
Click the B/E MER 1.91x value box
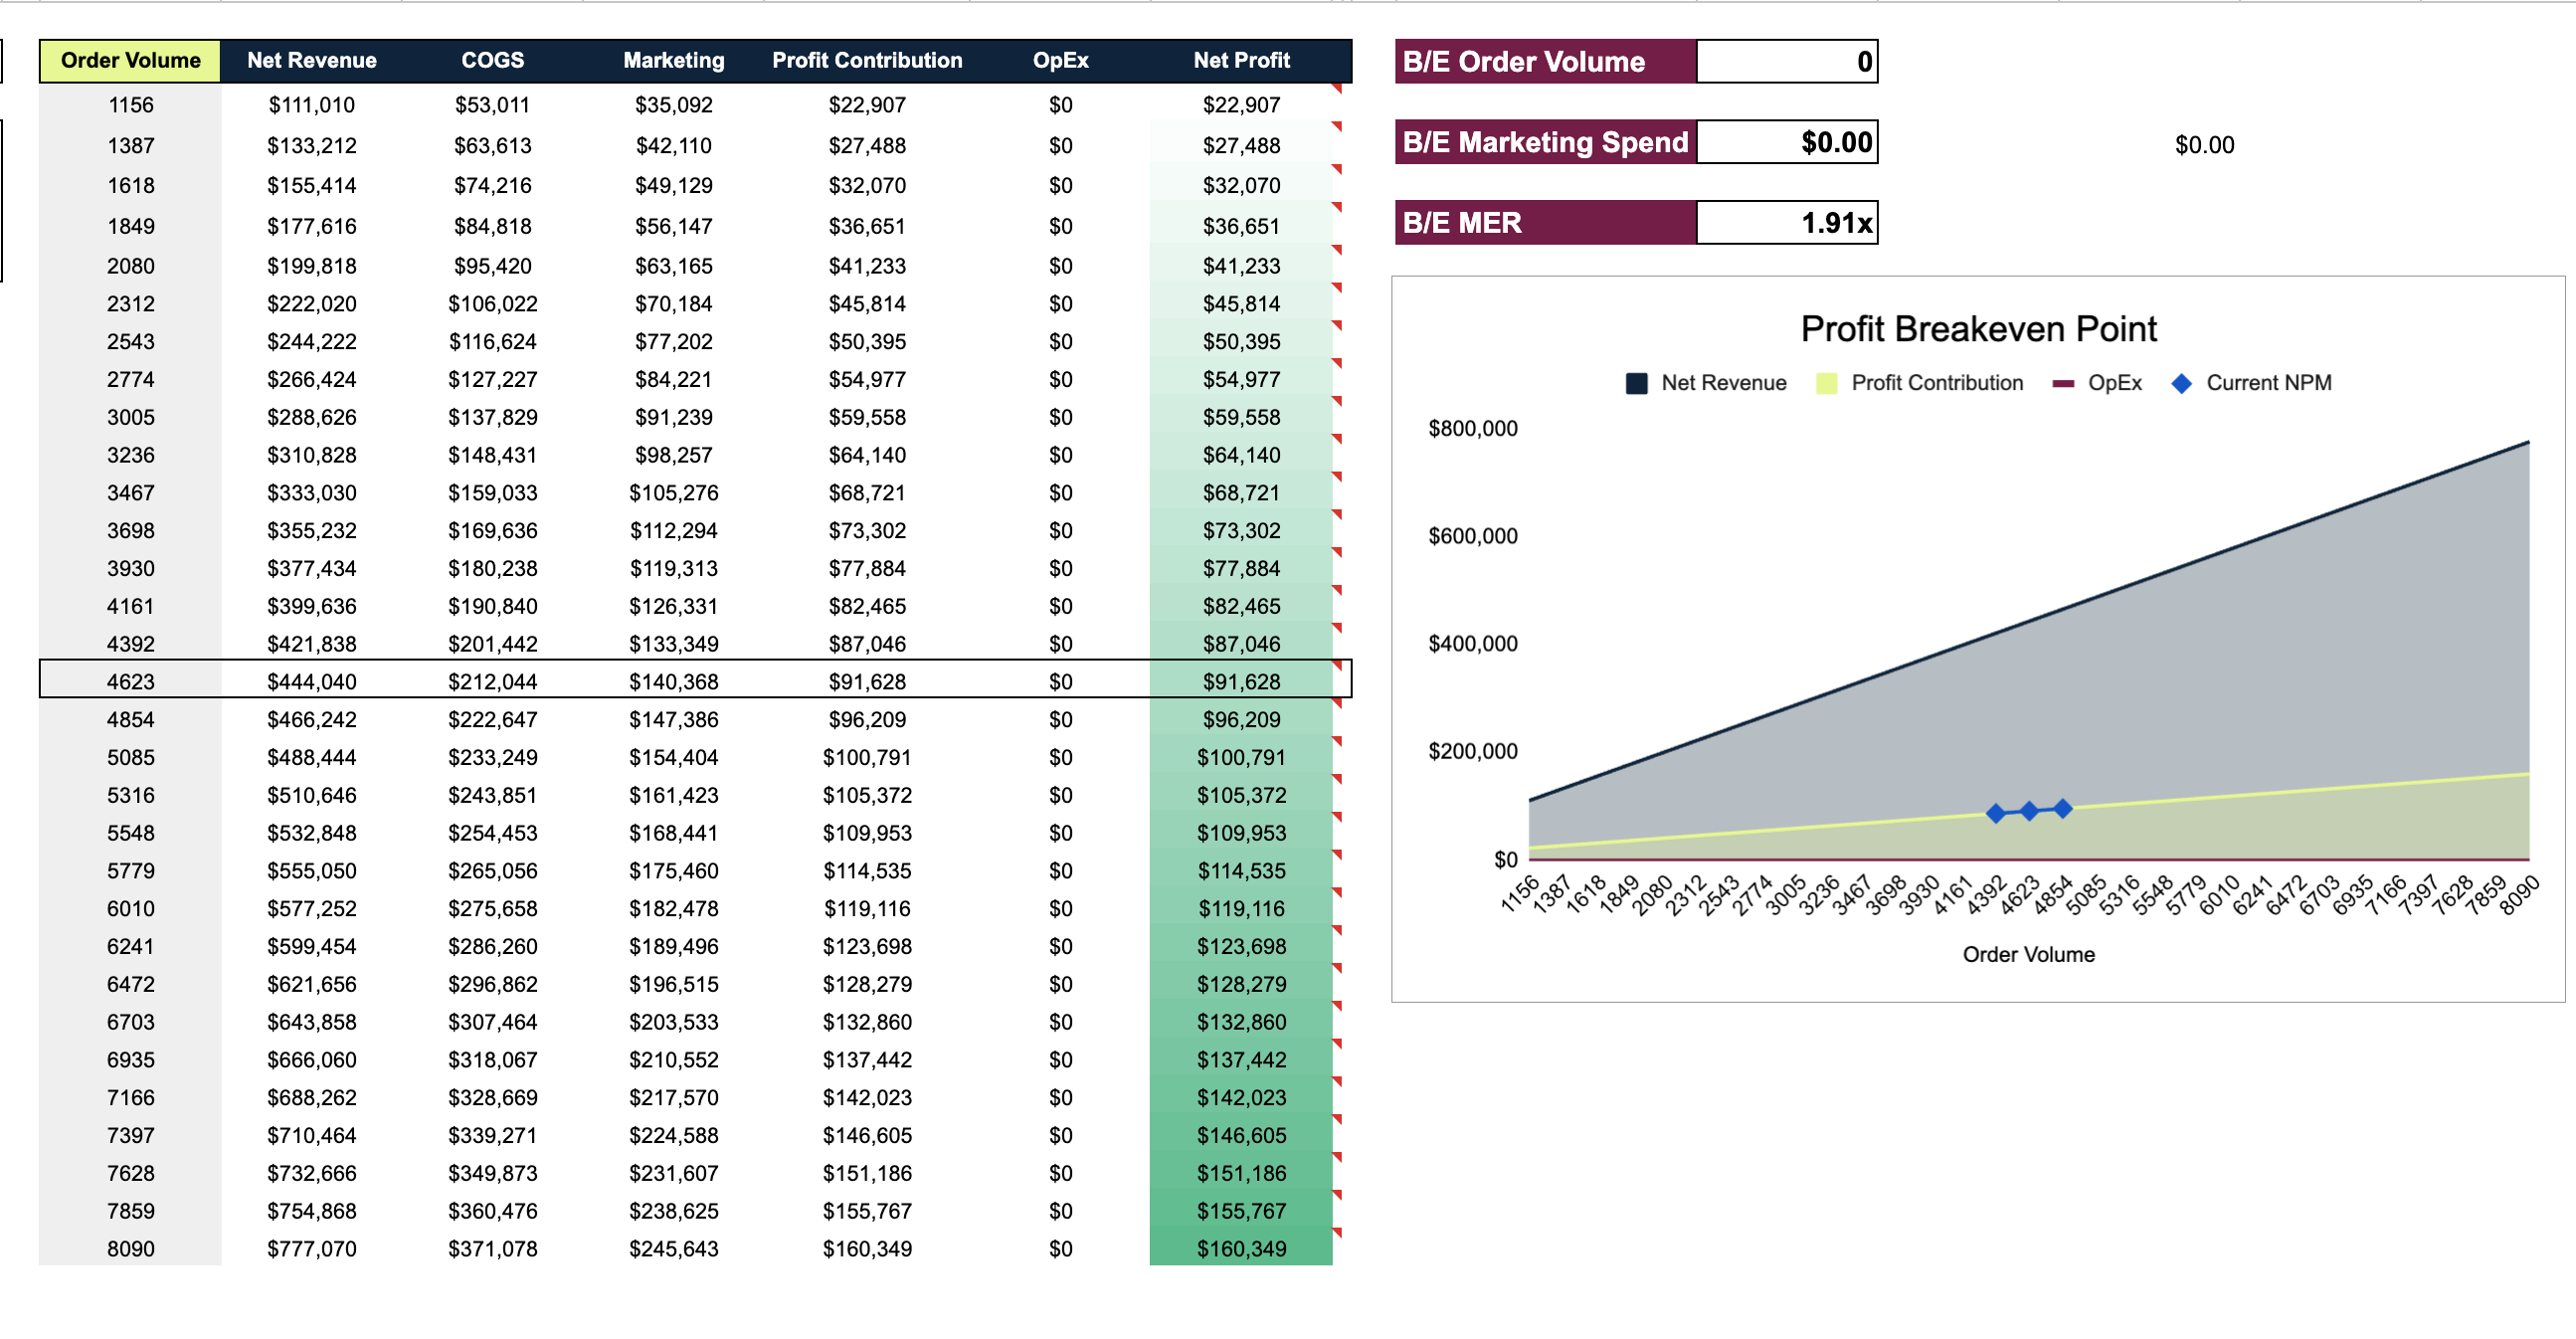coord(1787,222)
